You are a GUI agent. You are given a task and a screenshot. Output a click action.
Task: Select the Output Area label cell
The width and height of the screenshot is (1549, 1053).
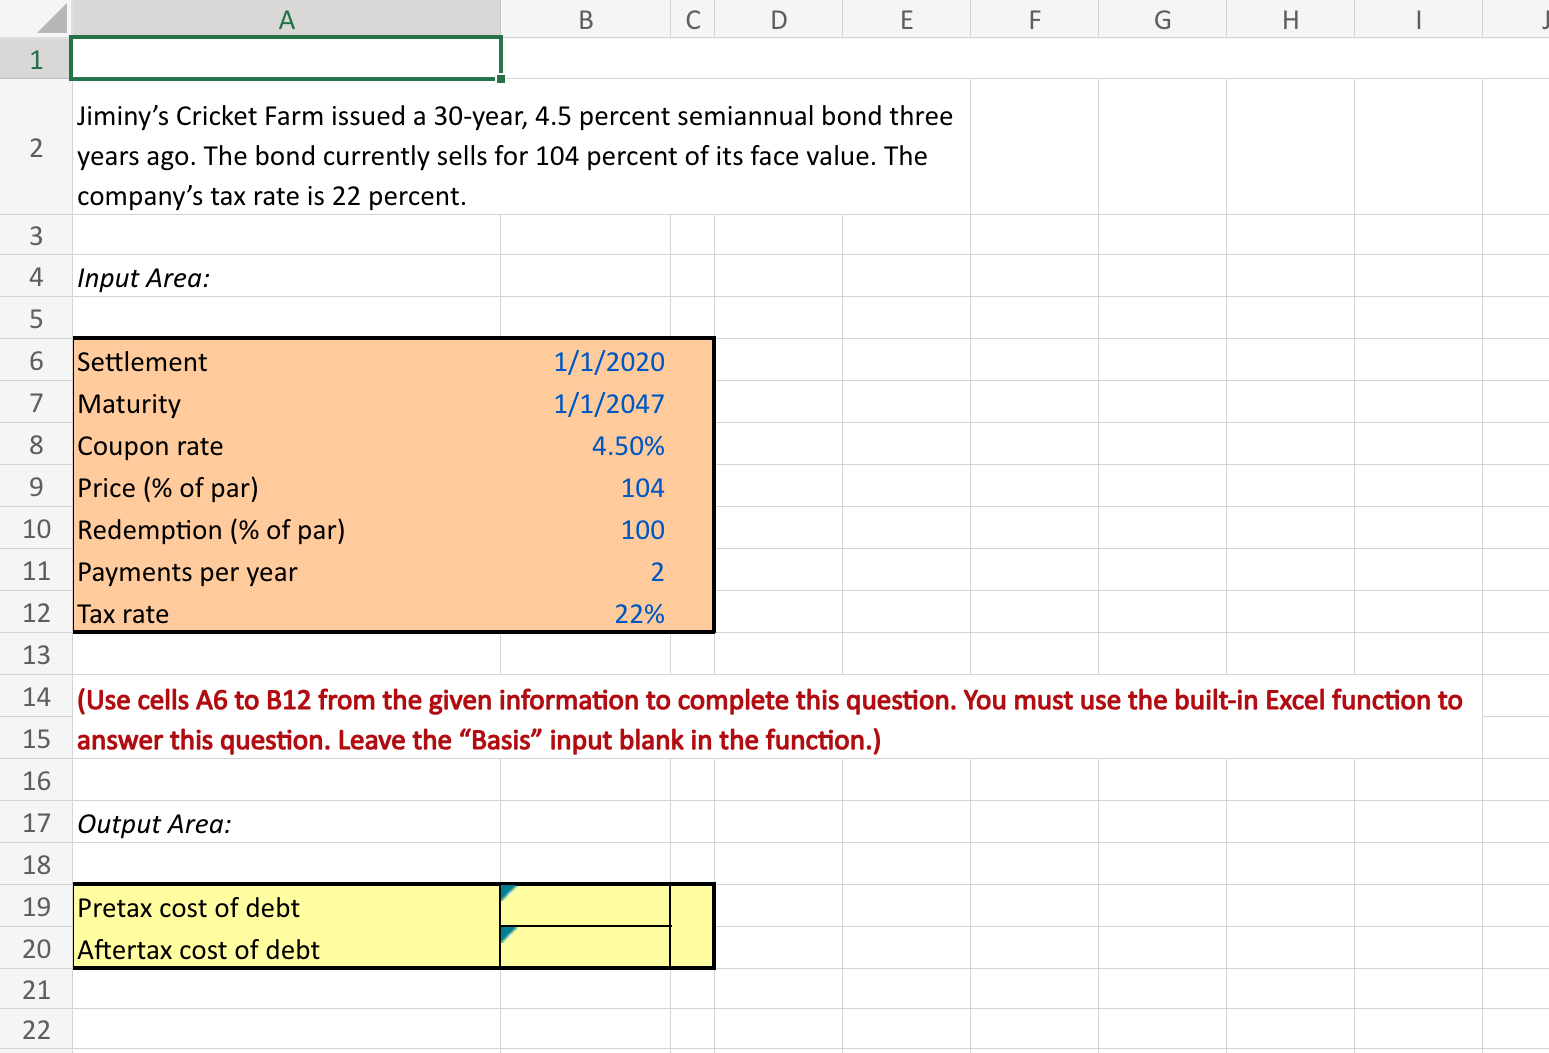point(285,823)
